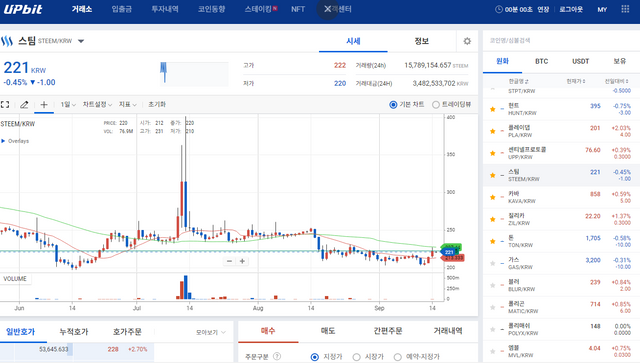Open 지표 indicators dropdown
640x363 pixels.
point(127,105)
